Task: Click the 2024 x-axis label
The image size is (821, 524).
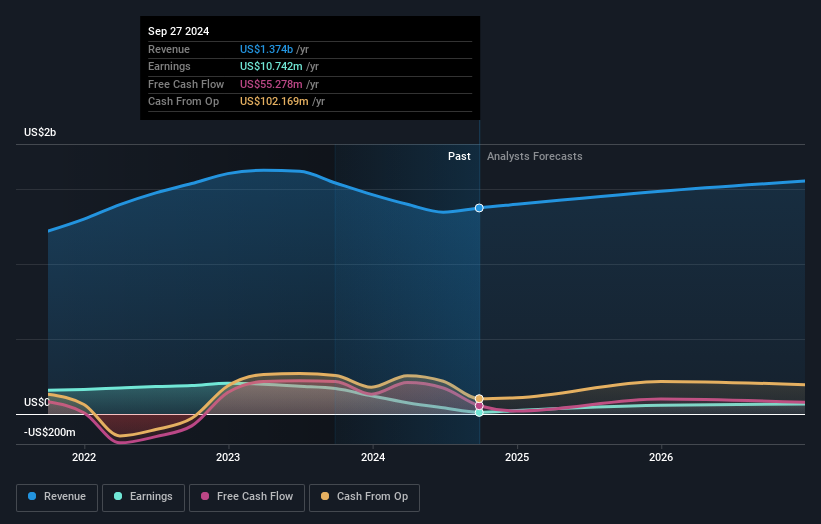Action: click(373, 457)
